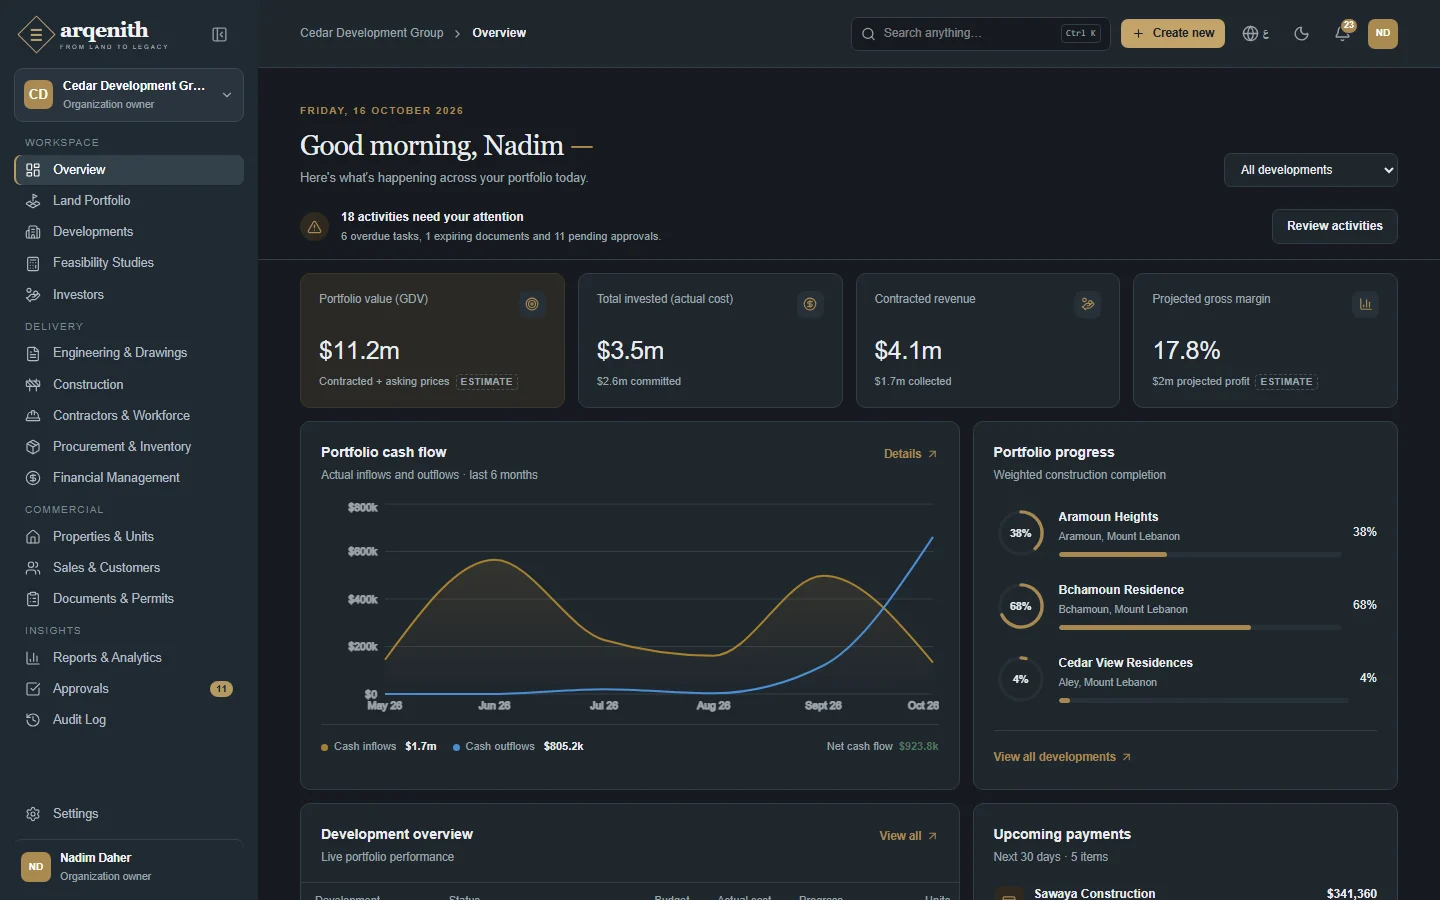Click the Aramoun Heights 38% progress ring

1020,533
